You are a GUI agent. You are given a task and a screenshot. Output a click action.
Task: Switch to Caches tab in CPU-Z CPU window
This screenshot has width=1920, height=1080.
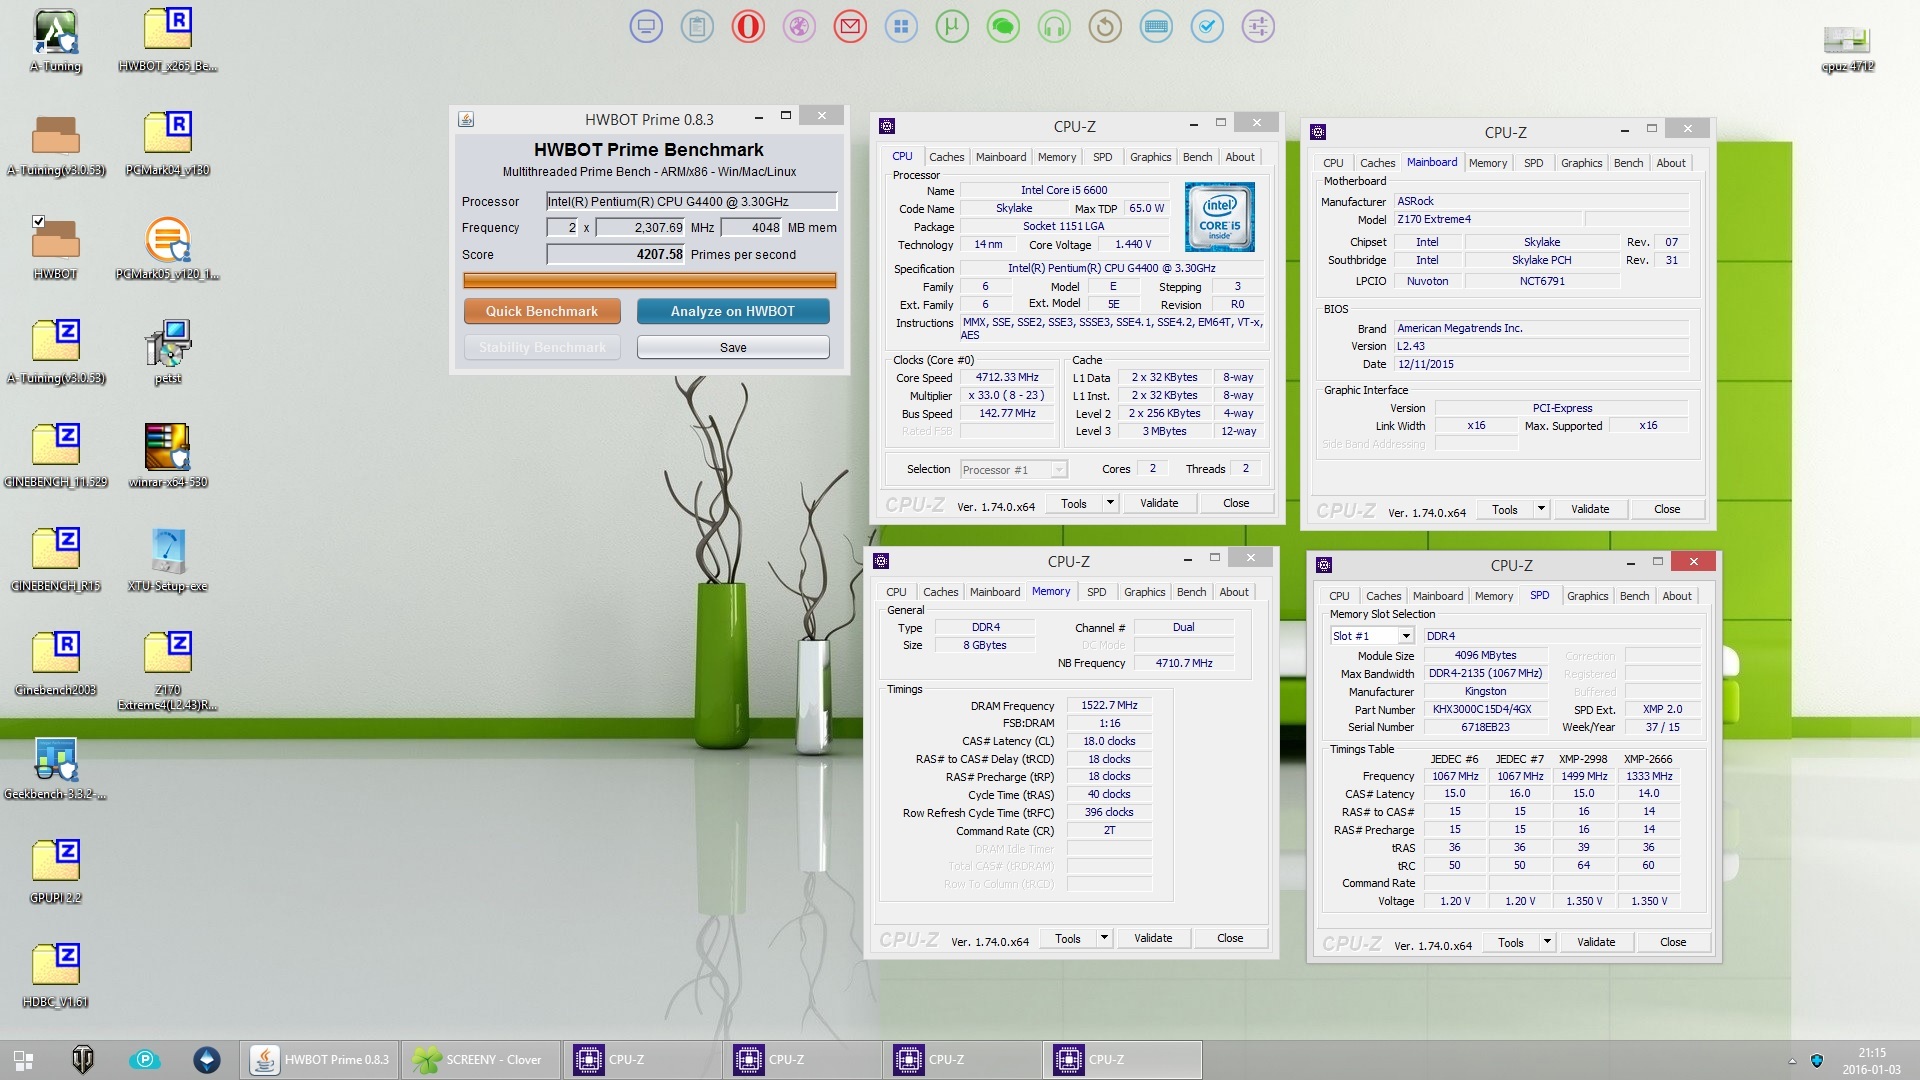(946, 157)
